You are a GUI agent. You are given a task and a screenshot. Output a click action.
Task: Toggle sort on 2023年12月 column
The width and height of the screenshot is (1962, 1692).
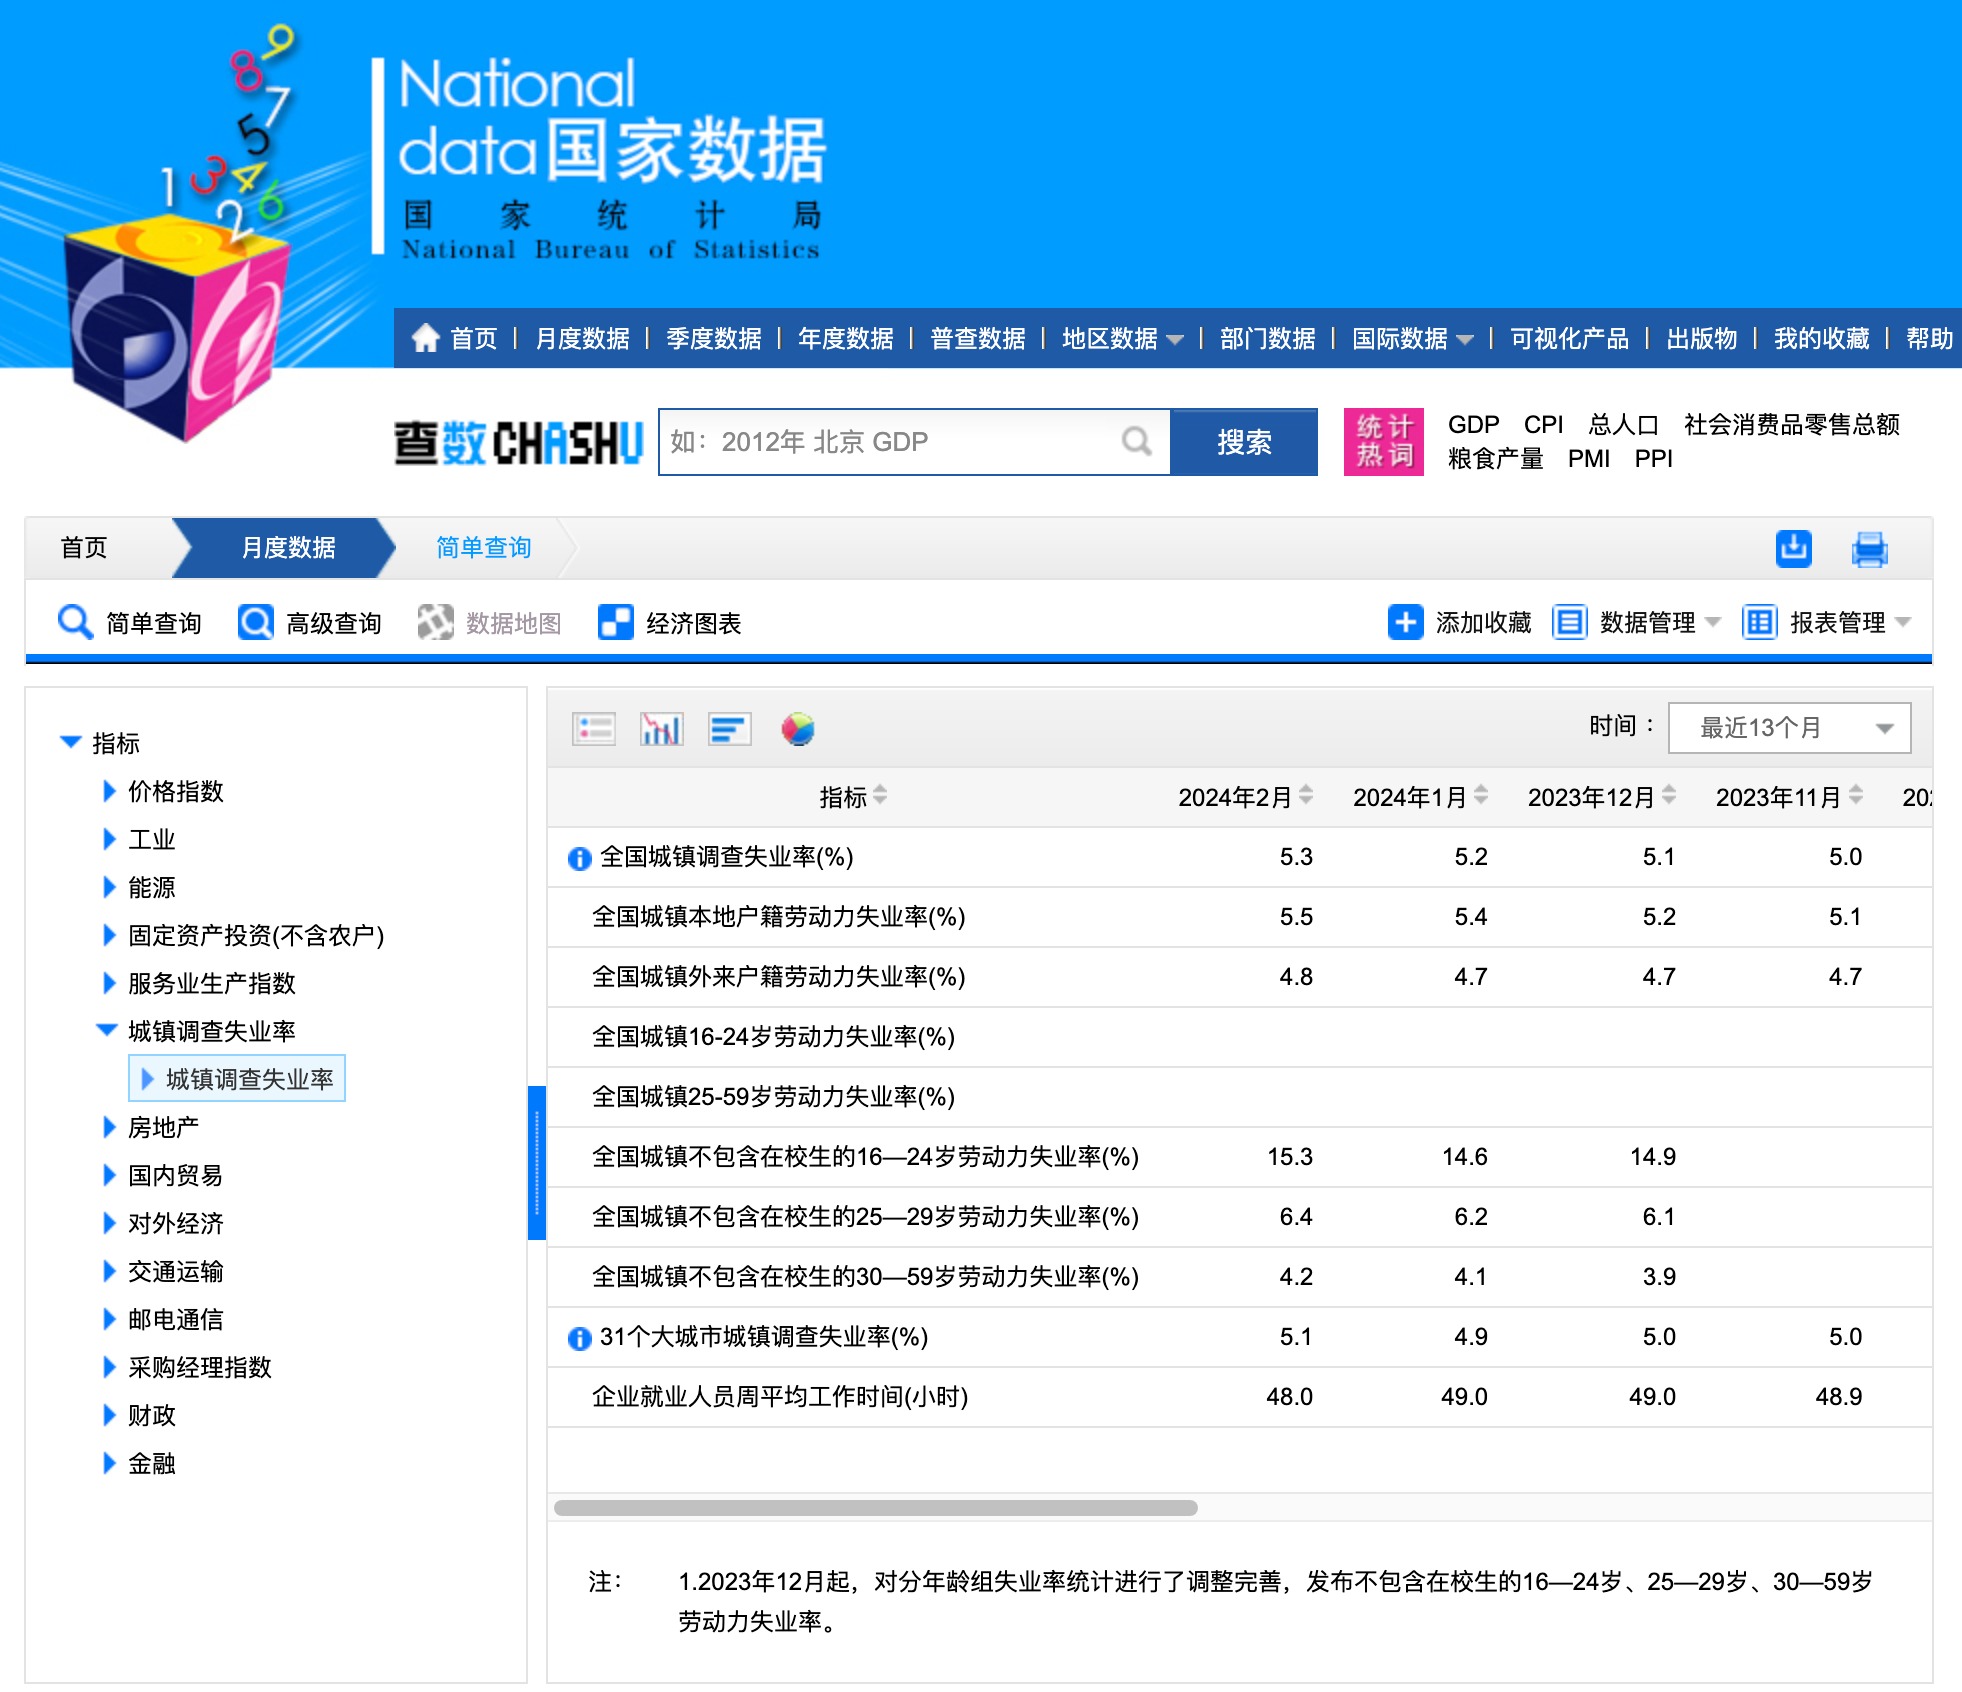point(1669,796)
